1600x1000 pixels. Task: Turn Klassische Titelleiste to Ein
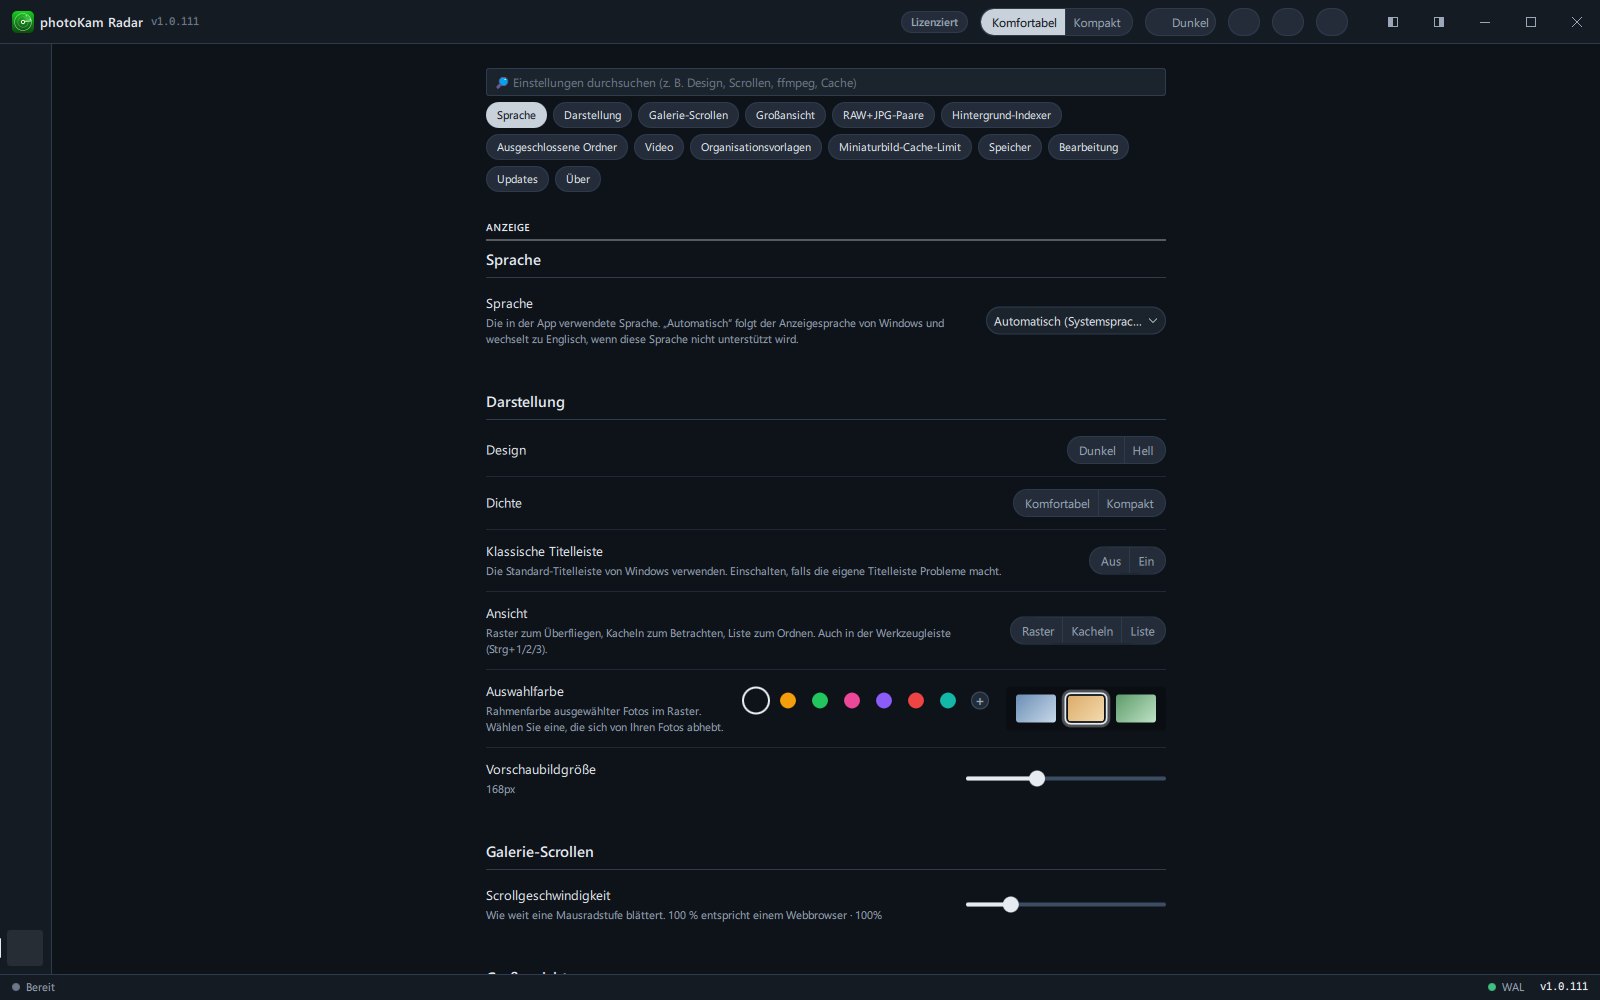coord(1146,561)
